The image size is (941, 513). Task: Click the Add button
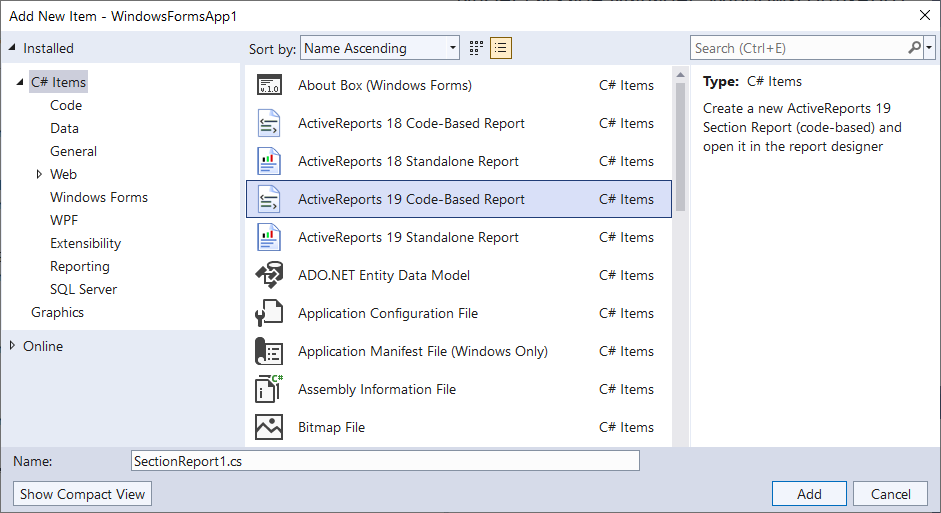coord(809,494)
